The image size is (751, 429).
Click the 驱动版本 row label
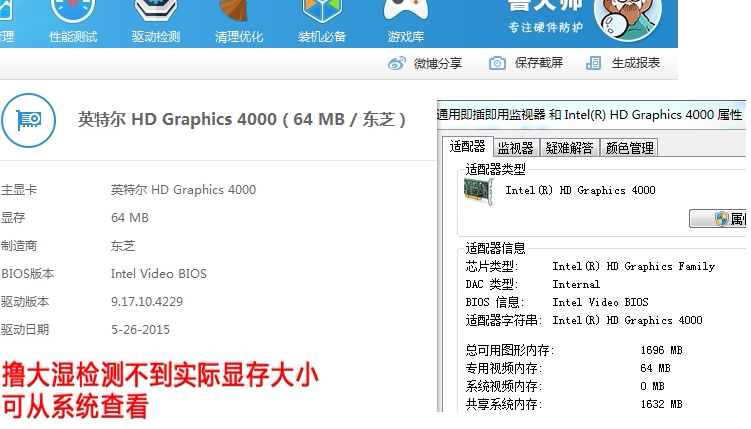[x=25, y=302]
